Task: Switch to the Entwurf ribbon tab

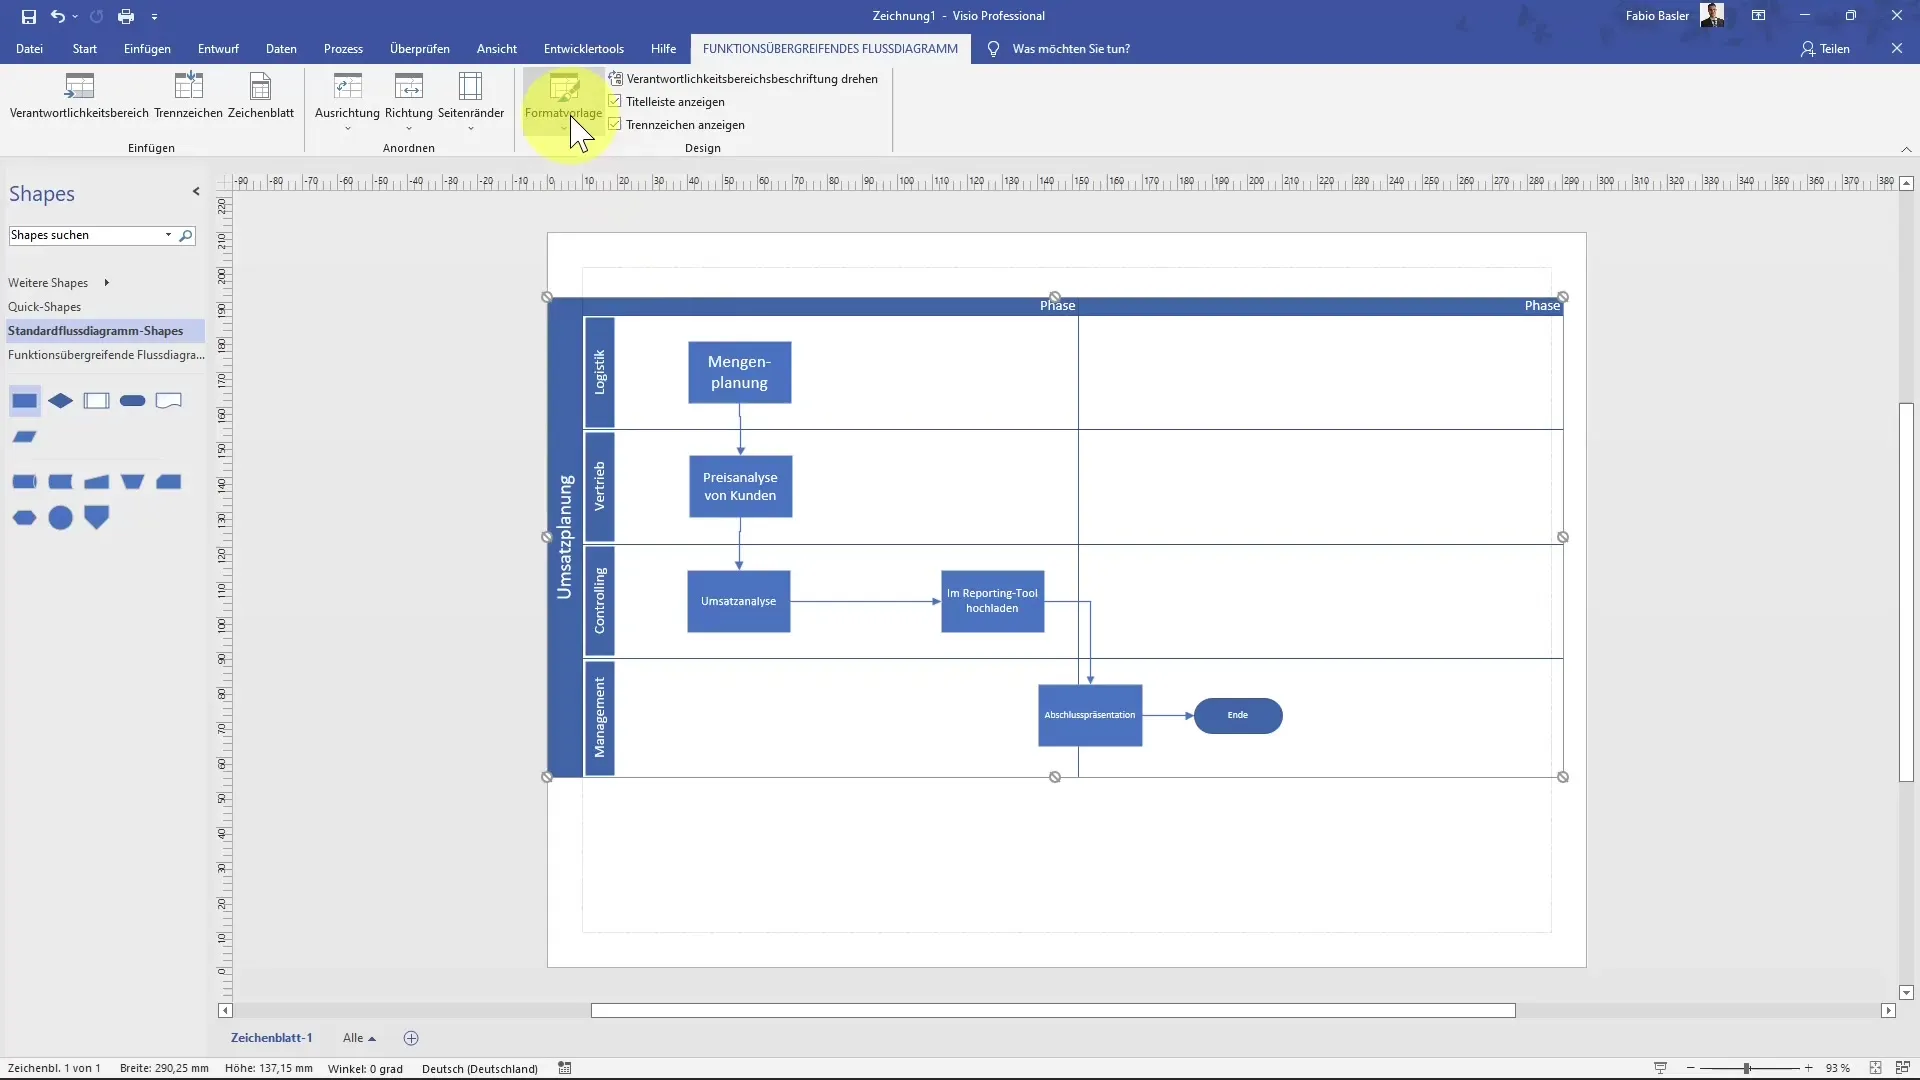Action: (218, 49)
